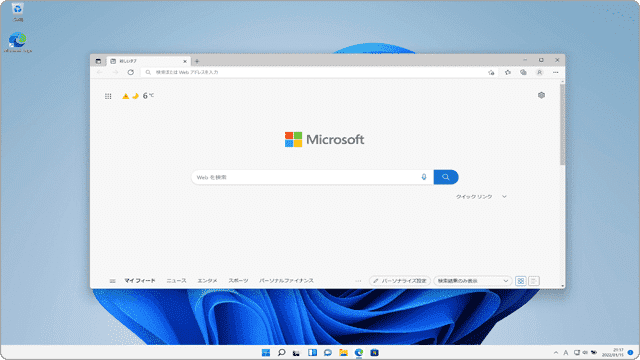Open Microsoft Edge desktop shortcut
Image resolution: width=640 pixels, height=360 pixels.
[x=18, y=42]
